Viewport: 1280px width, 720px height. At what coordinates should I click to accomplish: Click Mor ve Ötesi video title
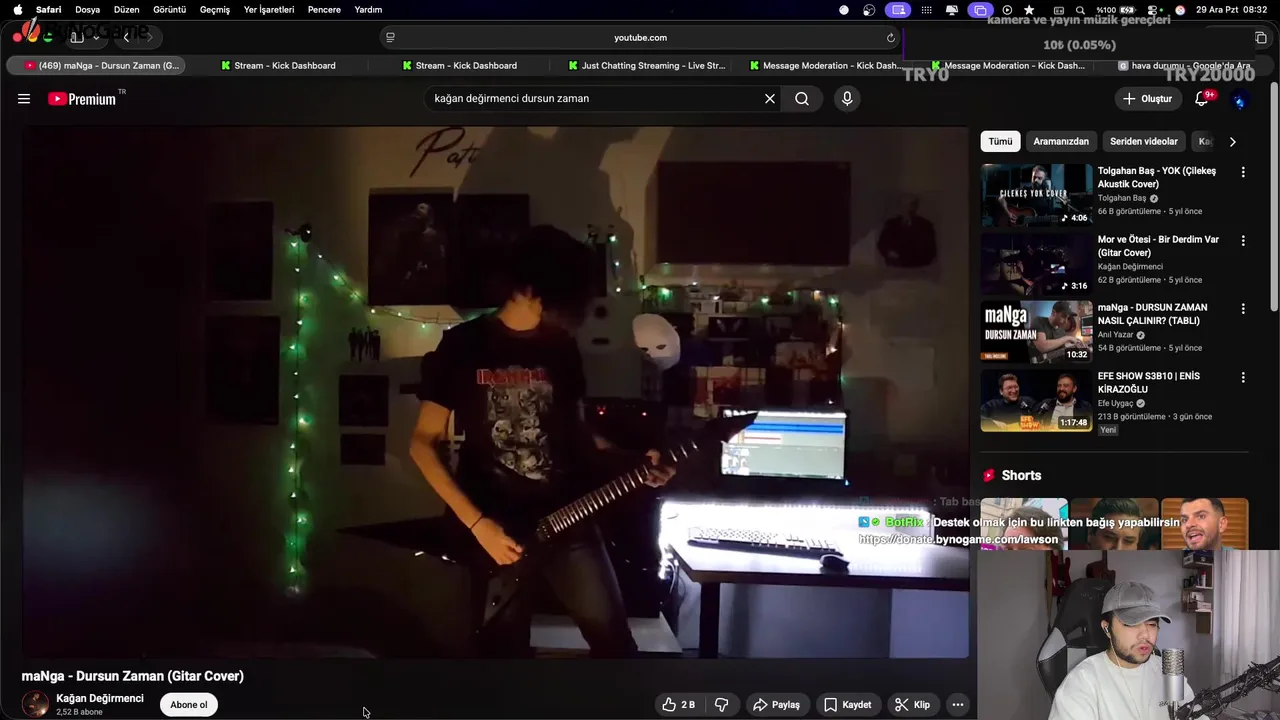(1158, 246)
